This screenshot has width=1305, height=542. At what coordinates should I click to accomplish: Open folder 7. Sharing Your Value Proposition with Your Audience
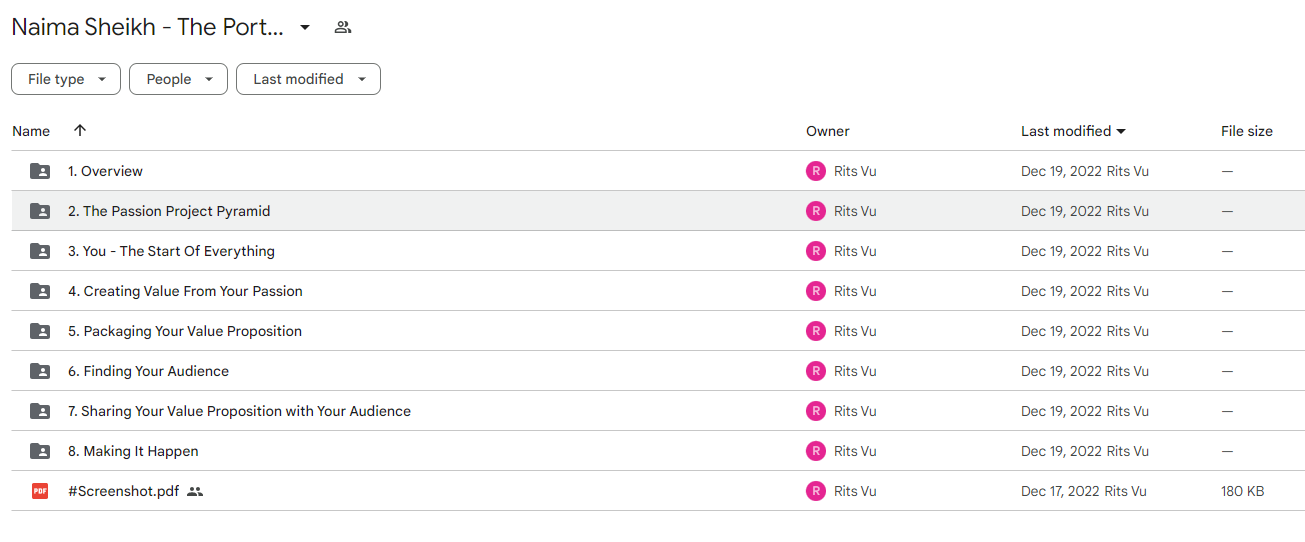point(239,411)
